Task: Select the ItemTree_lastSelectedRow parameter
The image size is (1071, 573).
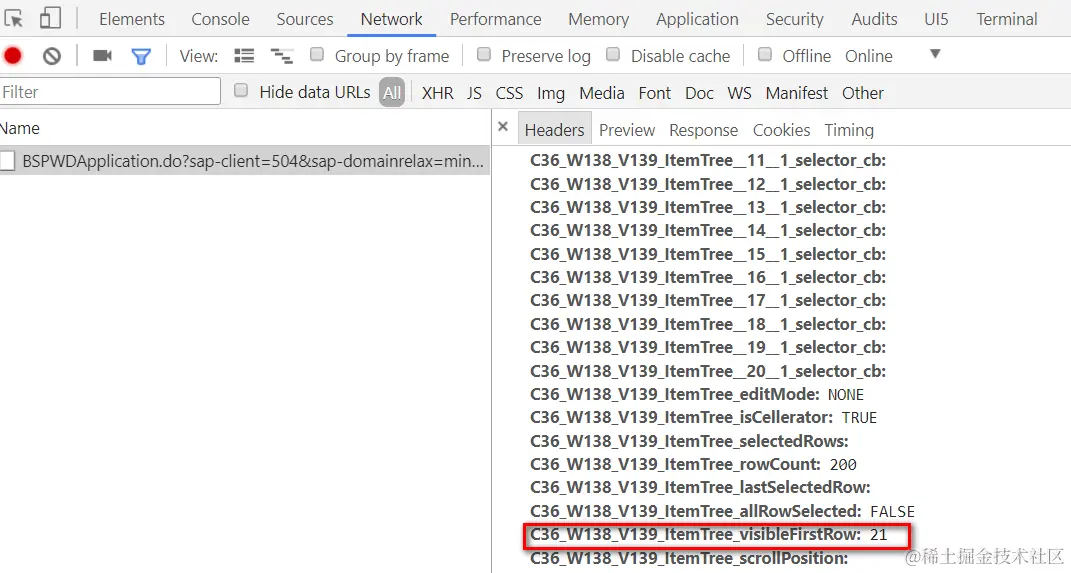Action: tap(700, 488)
